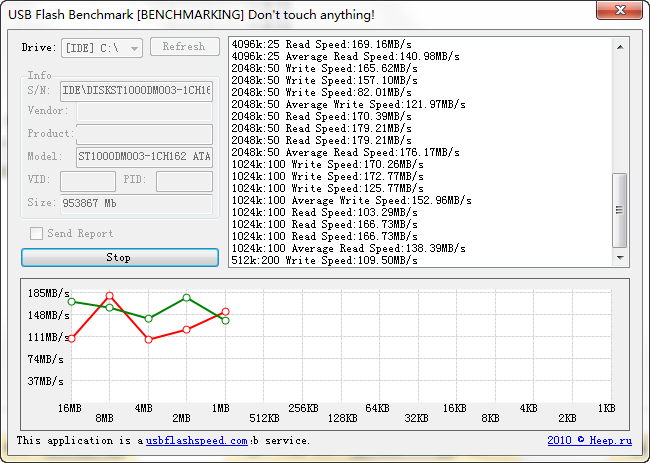Click the Stop benchmark button
Screen dimensions: 650x463
[x=120, y=257]
